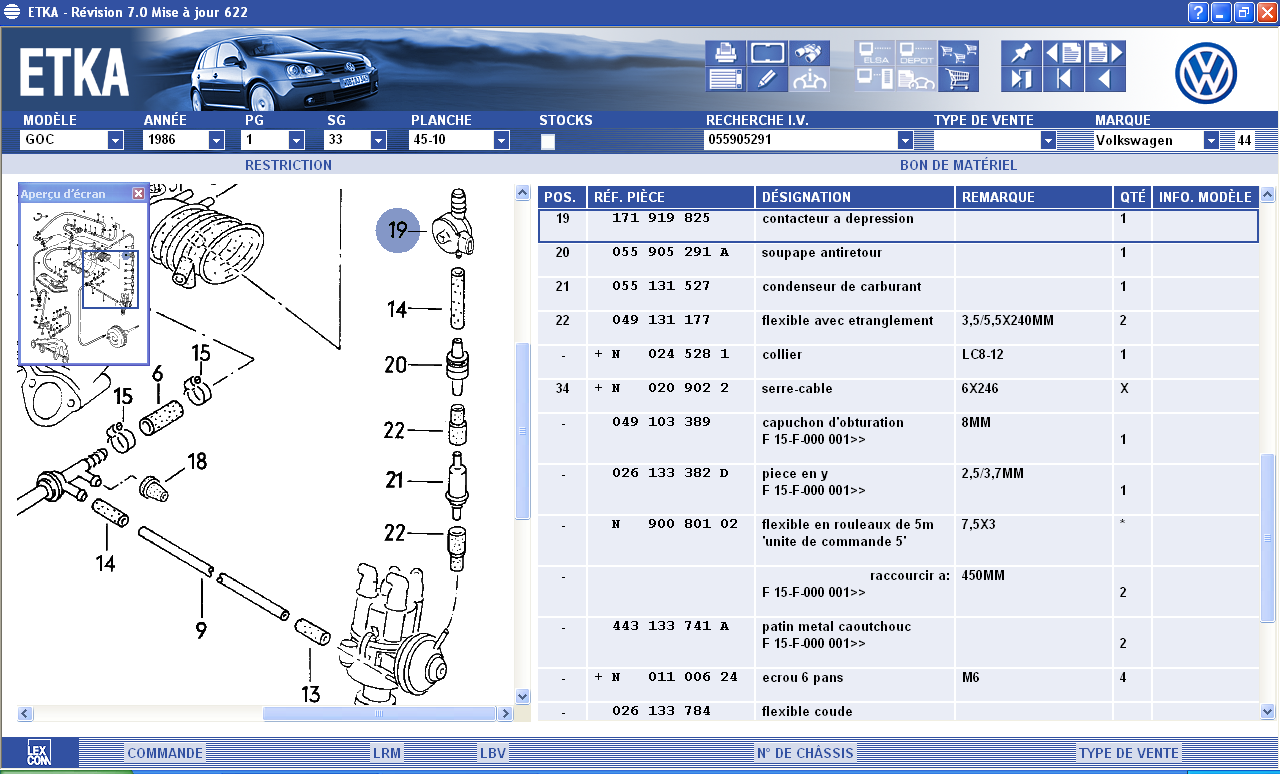Select row N 024 528 1 collier

898,362
